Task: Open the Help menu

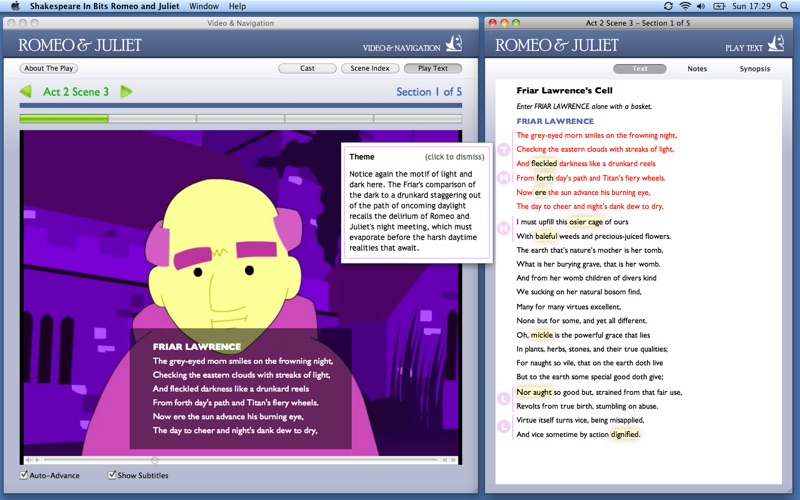Action: tap(237, 6)
